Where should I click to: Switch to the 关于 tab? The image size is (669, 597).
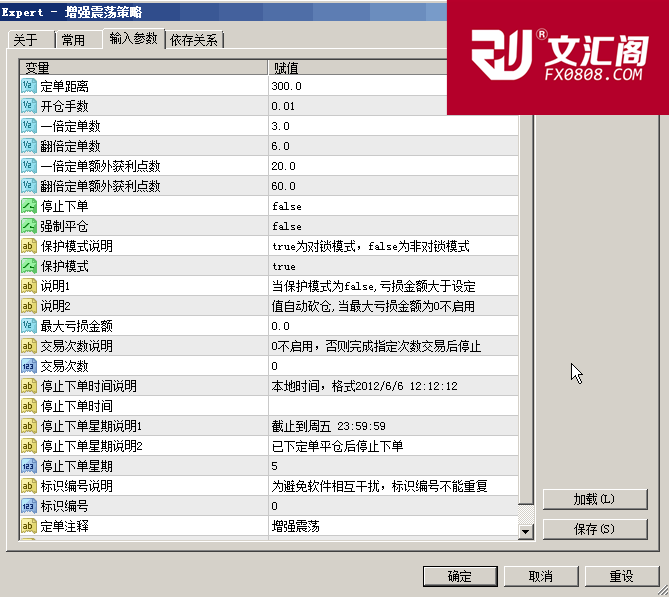[x=26, y=40]
